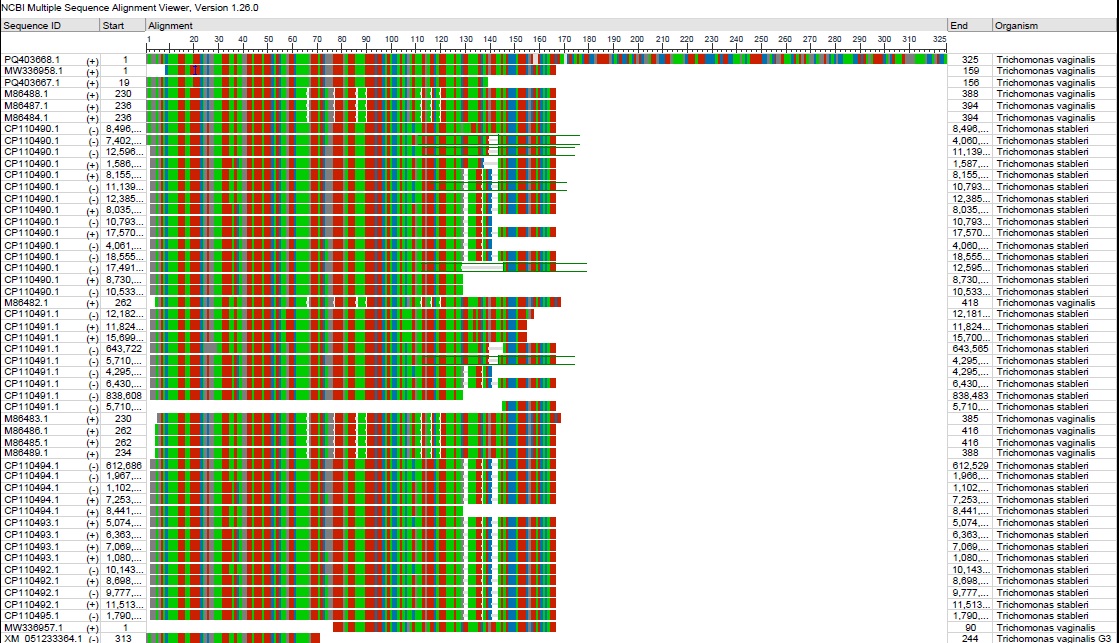Click sequence ID M86488.1
The width and height of the screenshot is (1119, 643).
pyautogui.click(x=26, y=94)
